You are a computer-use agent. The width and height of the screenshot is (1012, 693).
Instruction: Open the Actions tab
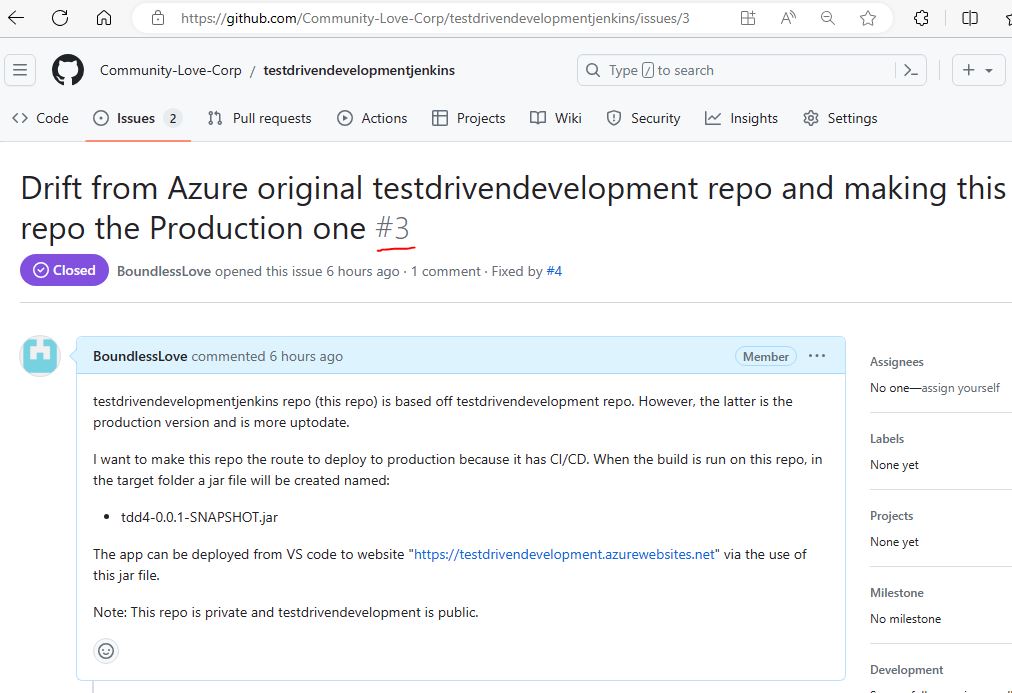tap(372, 118)
